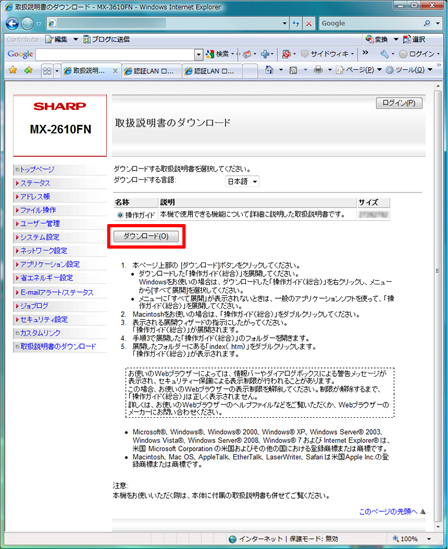Open the search provider dropdown arrow
Viewport: 448px width, 549px height.
pos(438,23)
